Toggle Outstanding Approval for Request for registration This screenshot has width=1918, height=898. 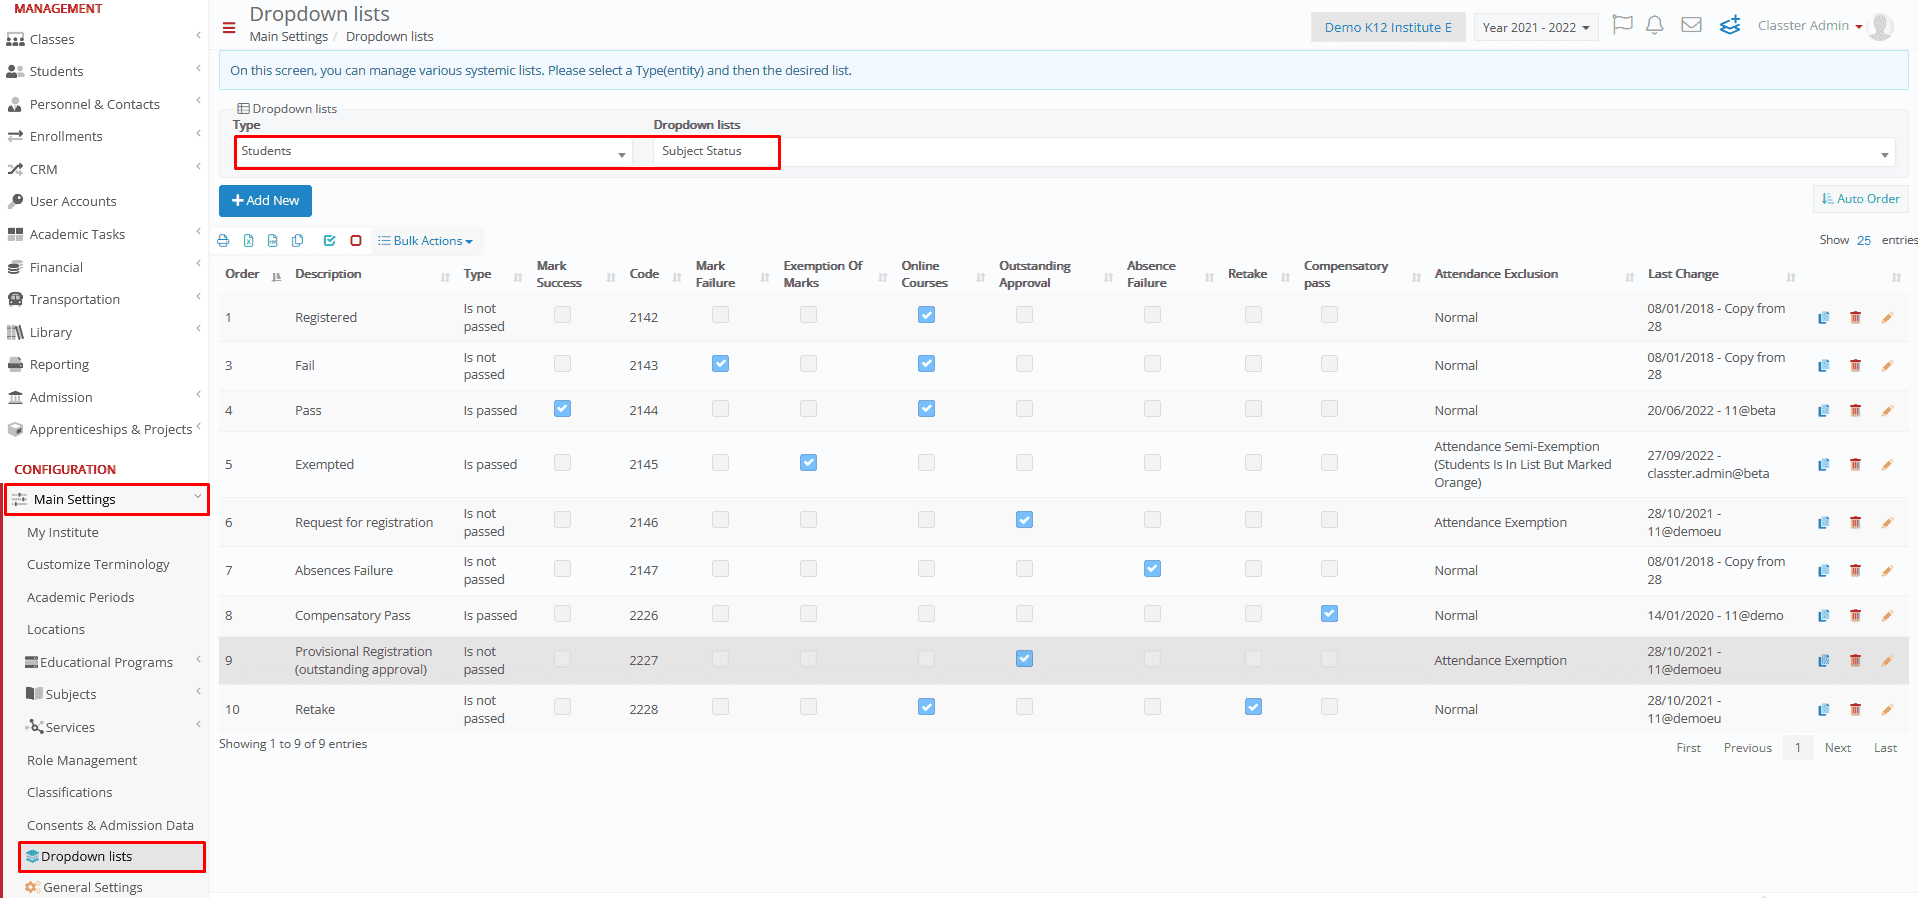tap(1025, 520)
